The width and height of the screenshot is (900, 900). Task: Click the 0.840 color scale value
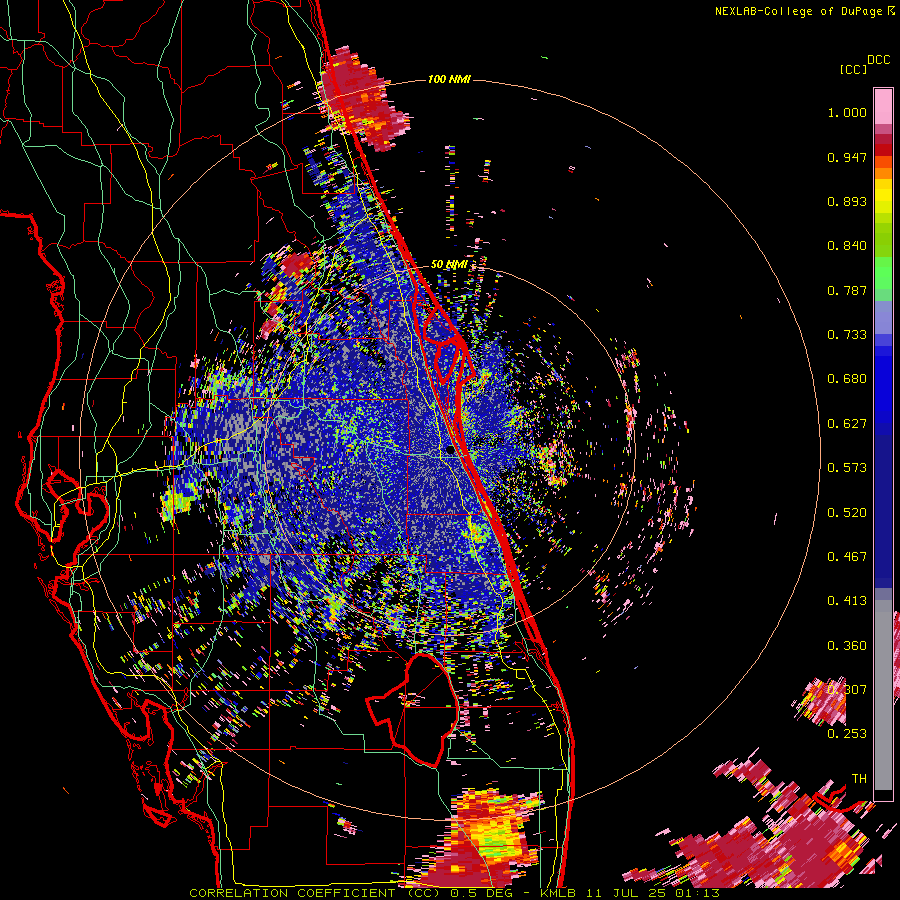847,246
